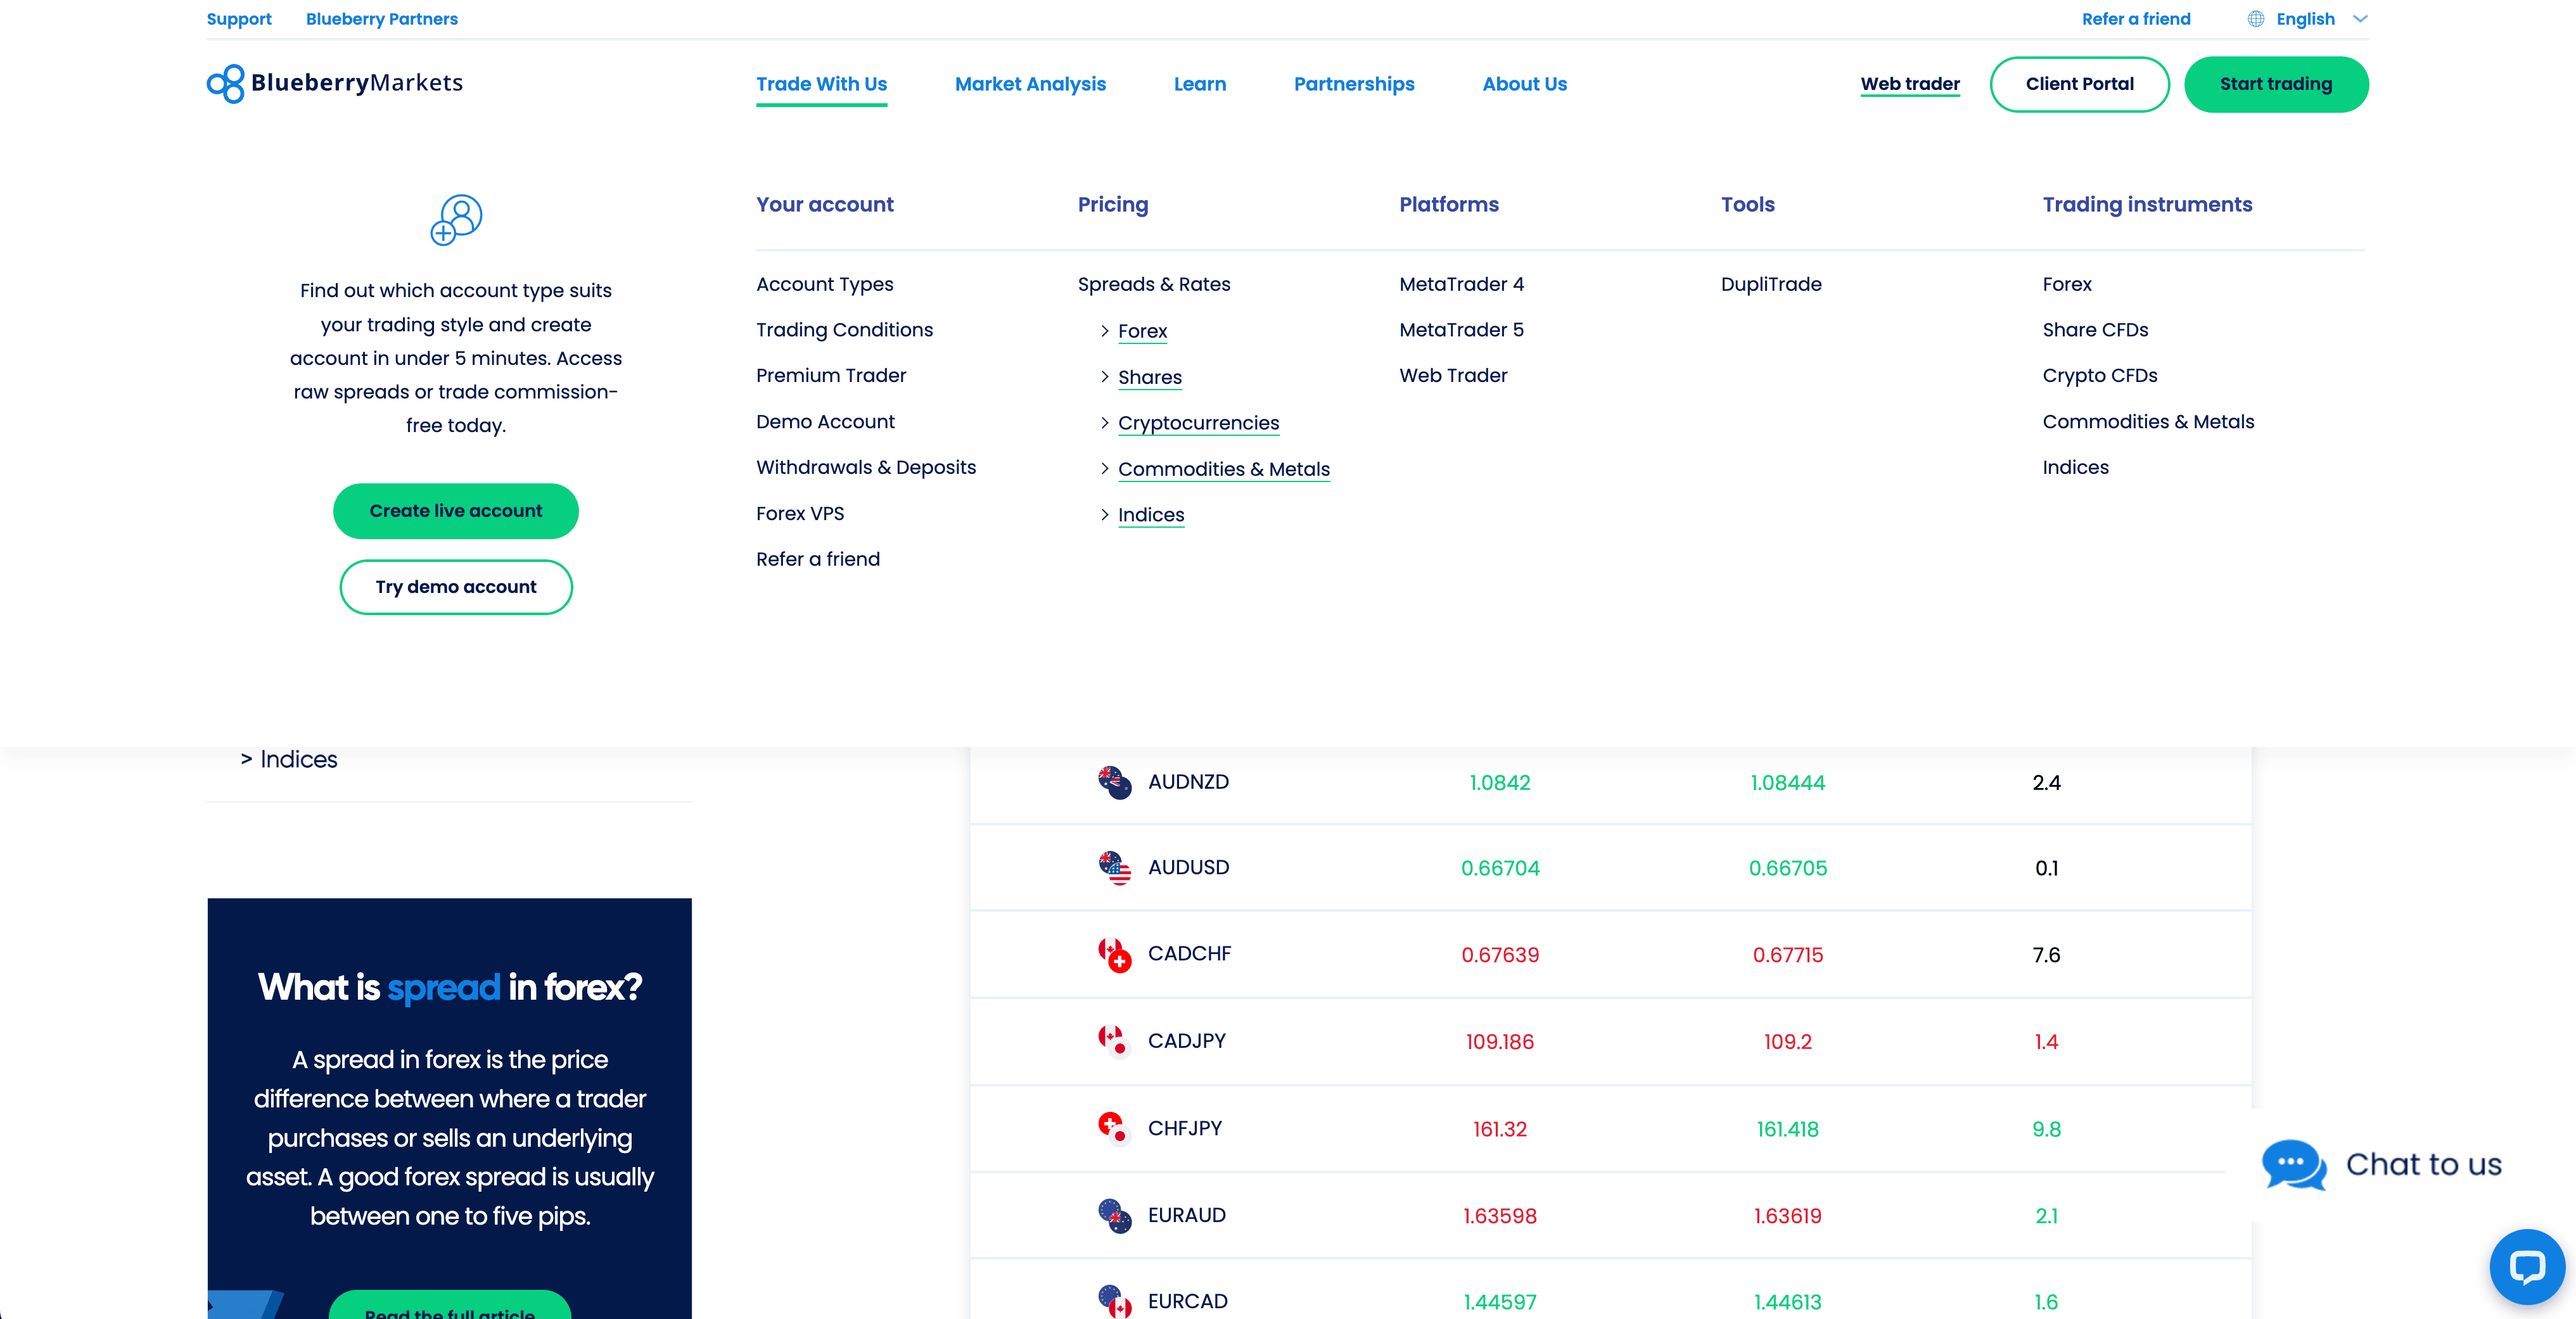Click the Platforms column heading
Viewport: 2576px width, 1319px height.
point(1448,205)
